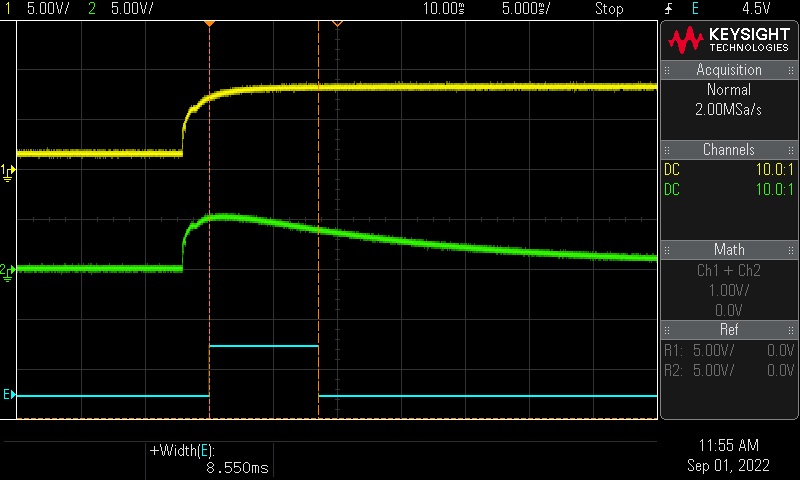Screen dimensions: 800x480
Task: Click the R1 reference waveform row
Action: [729, 350]
